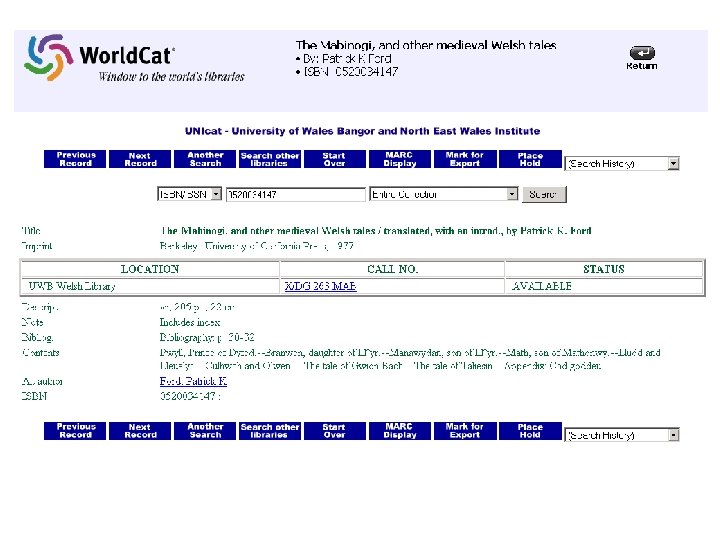The image size is (720, 540).
Task: Click Search other libraries in bottom toolbar
Action: [270, 431]
